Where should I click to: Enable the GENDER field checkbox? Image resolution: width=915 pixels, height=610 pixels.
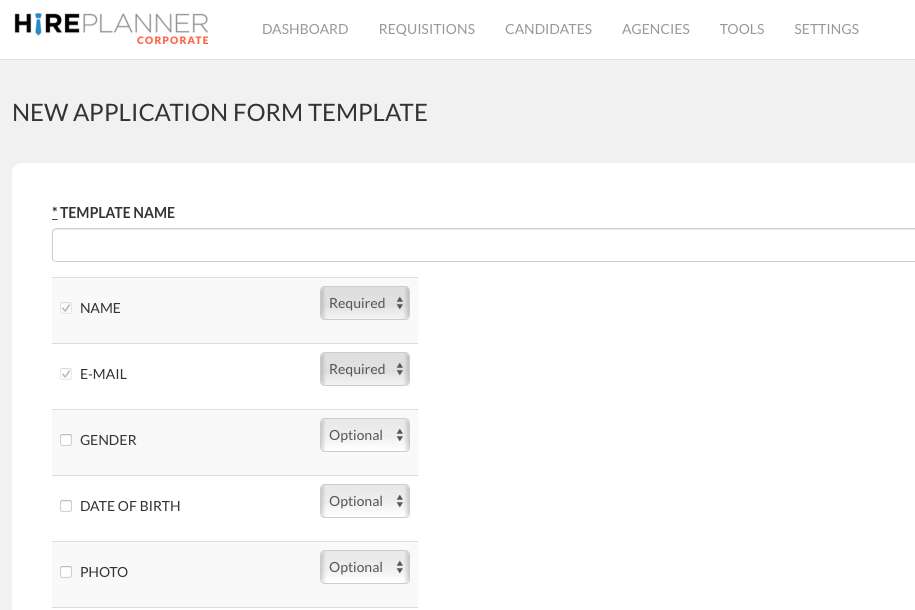(x=66, y=440)
